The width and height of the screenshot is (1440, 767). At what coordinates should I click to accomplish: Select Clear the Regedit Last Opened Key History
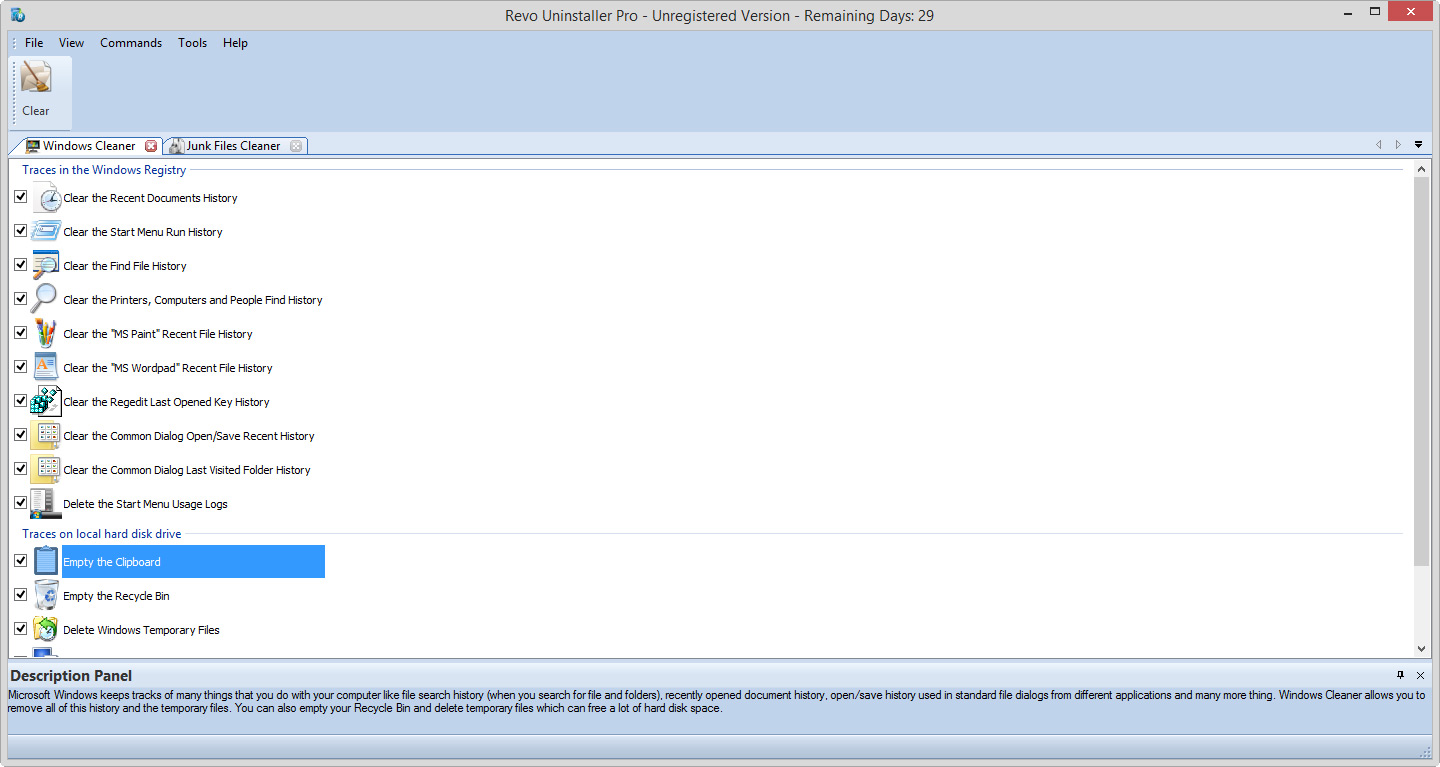(x=166, y=402)
